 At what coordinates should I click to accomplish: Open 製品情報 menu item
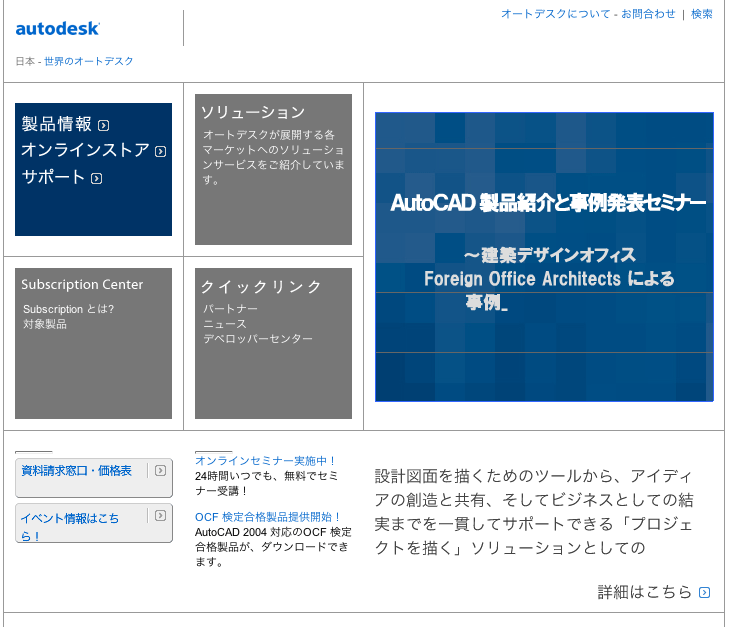pos(56,124)
